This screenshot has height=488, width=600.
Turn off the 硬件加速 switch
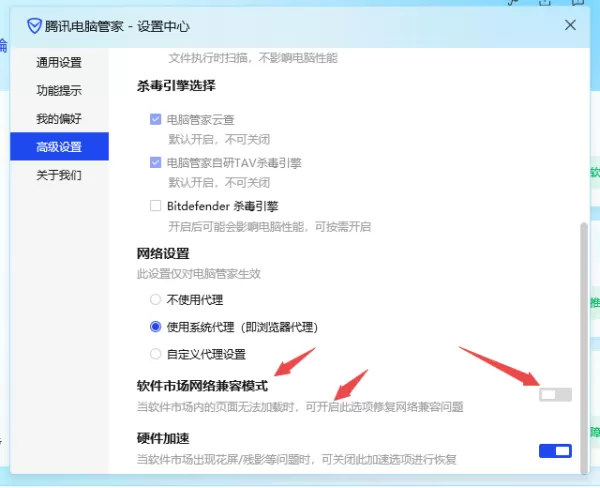pyautogui.click(x=555, y=451)
